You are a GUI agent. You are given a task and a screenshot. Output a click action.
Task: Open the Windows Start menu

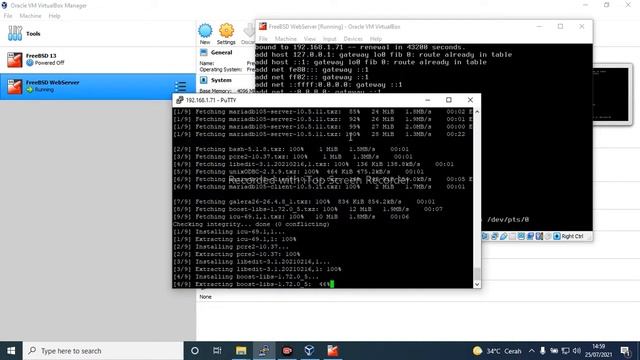(x=11, y=351)
